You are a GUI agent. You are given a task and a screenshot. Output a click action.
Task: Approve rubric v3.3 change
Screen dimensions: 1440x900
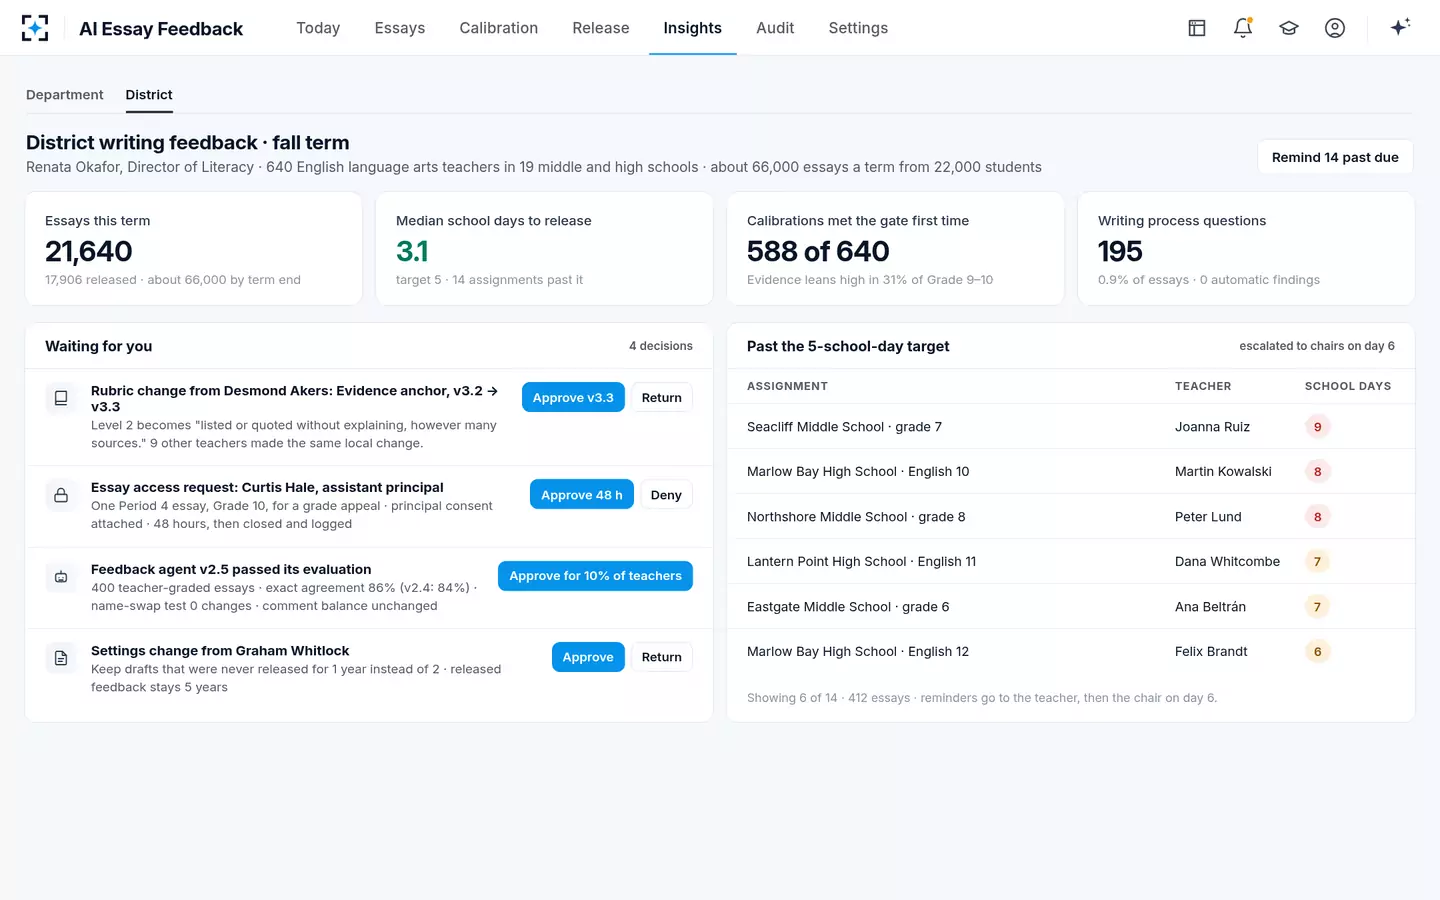pyautogui.click(x=573, y=397)
